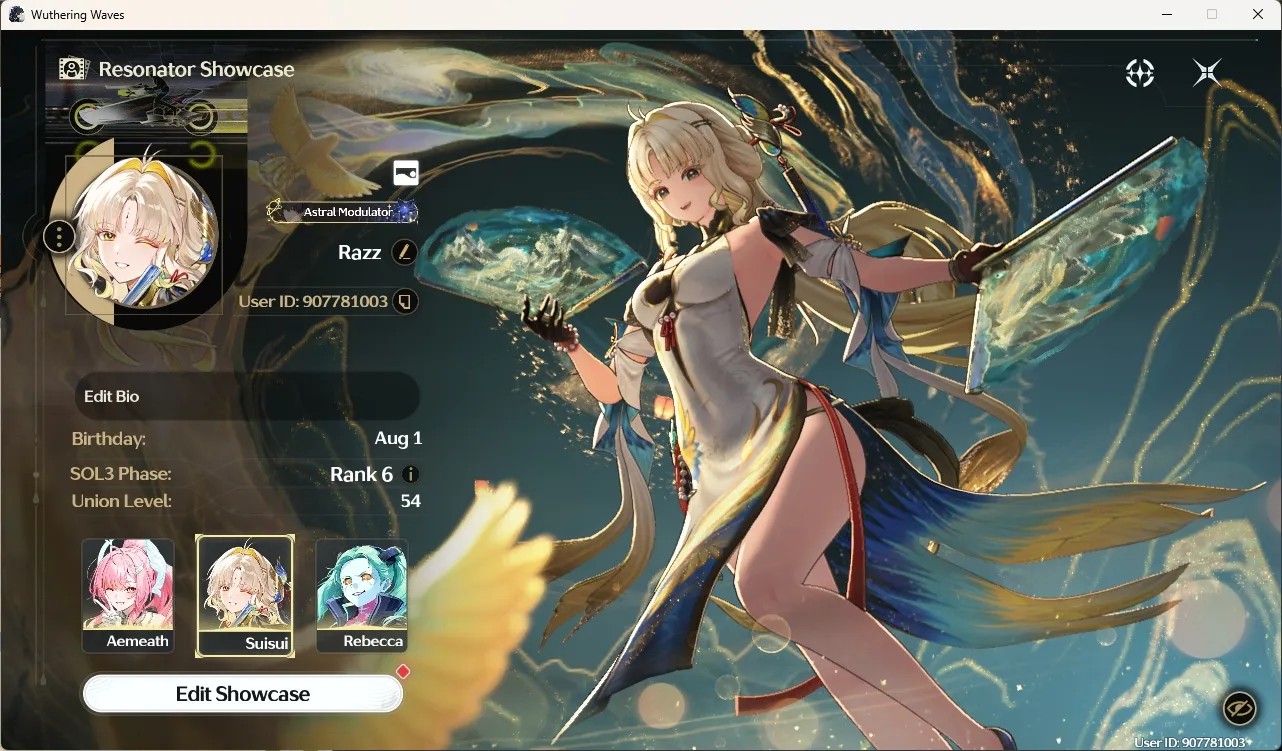Screen dimensions: 1282x751
Task: Open the three-dot menu on the avatar
Action: [60, 237]
